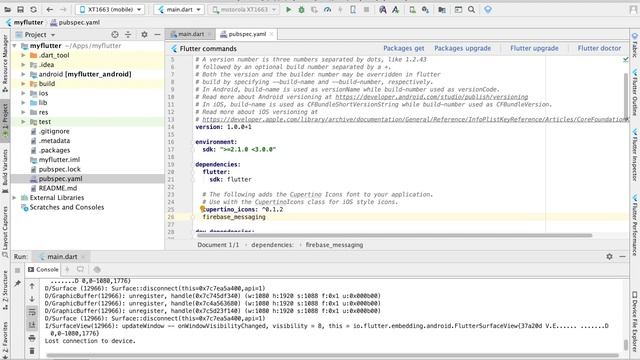The image size is (640, 360).
Task: Open the developer.android.com versioning link
Action: coord(431,97)
